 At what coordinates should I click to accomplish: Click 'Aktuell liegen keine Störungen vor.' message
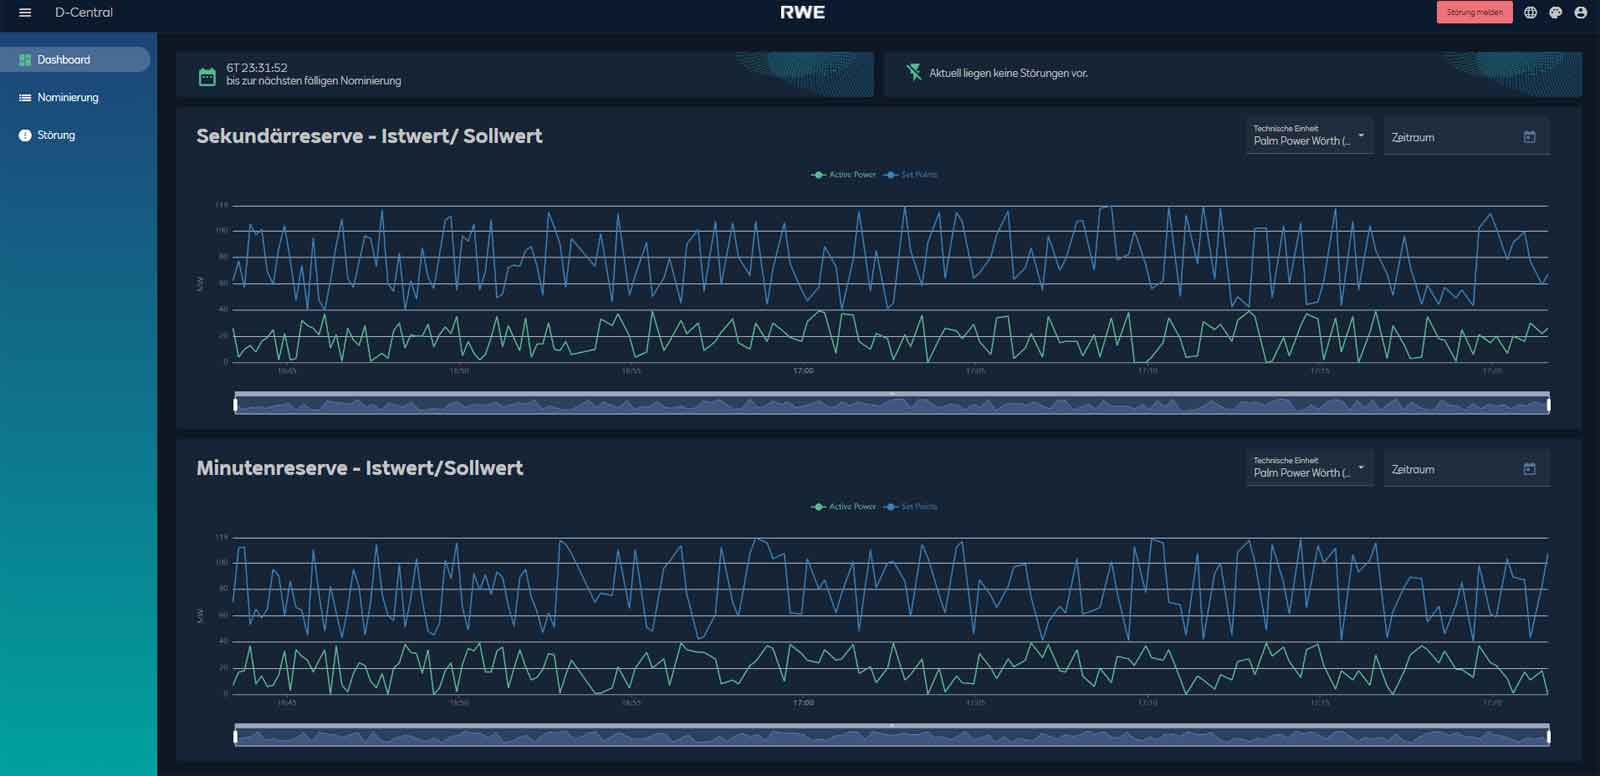(1008, 73)
